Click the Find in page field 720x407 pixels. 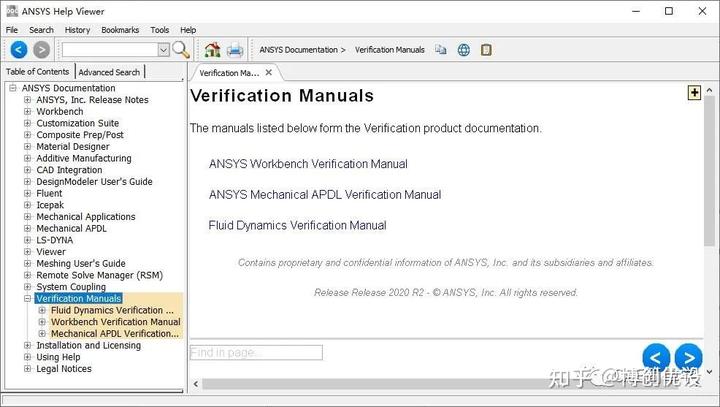(x=256, y=353)
